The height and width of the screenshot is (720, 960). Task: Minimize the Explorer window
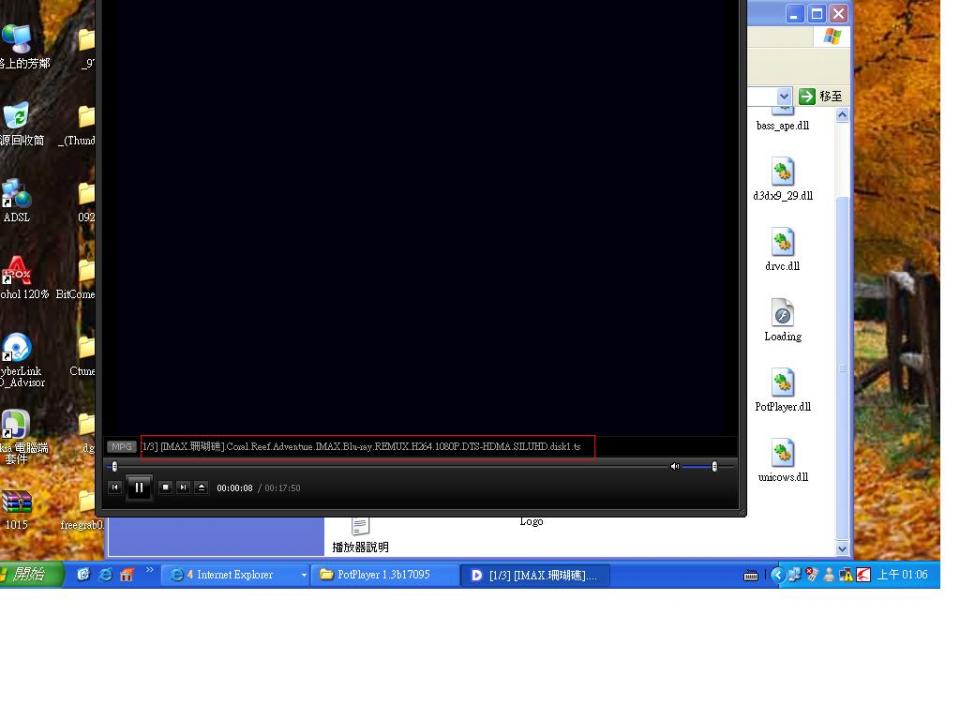(x=795, y=13)
